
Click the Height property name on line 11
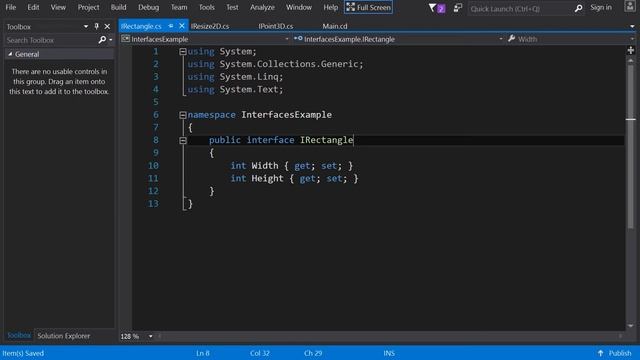[267, 178]
